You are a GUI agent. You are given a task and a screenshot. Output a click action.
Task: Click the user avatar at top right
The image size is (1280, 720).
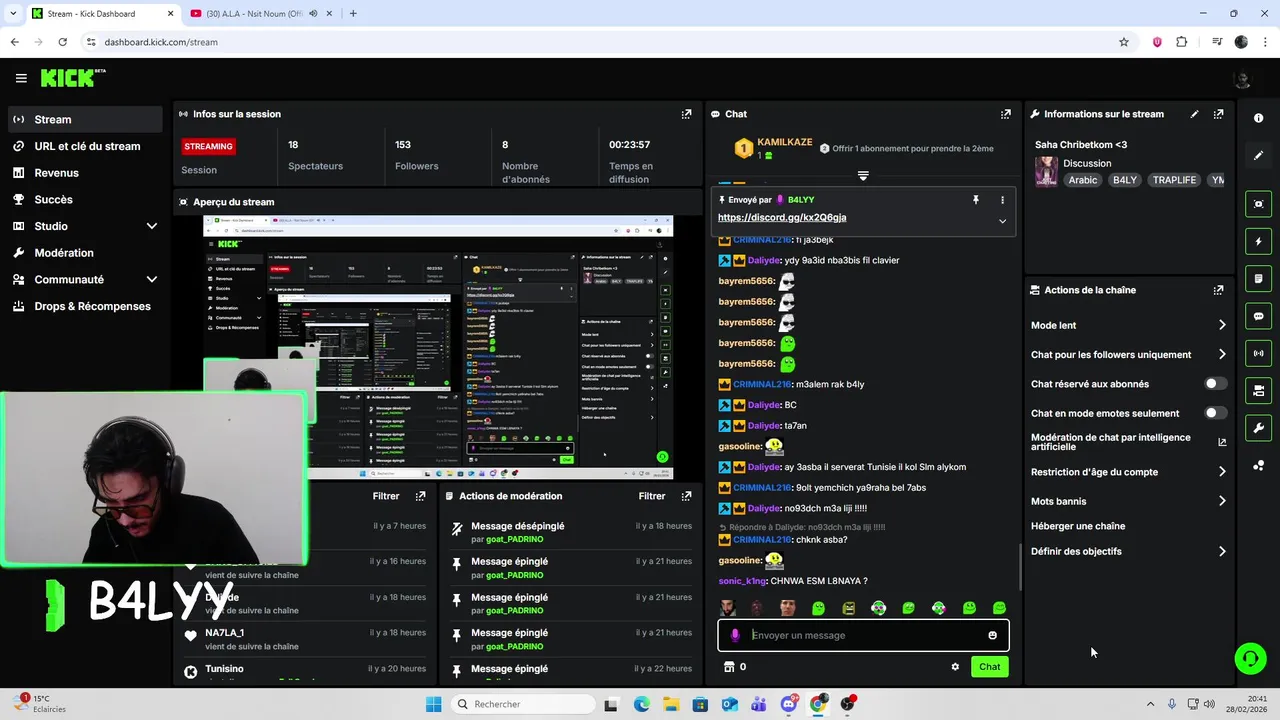point(1242,79)
